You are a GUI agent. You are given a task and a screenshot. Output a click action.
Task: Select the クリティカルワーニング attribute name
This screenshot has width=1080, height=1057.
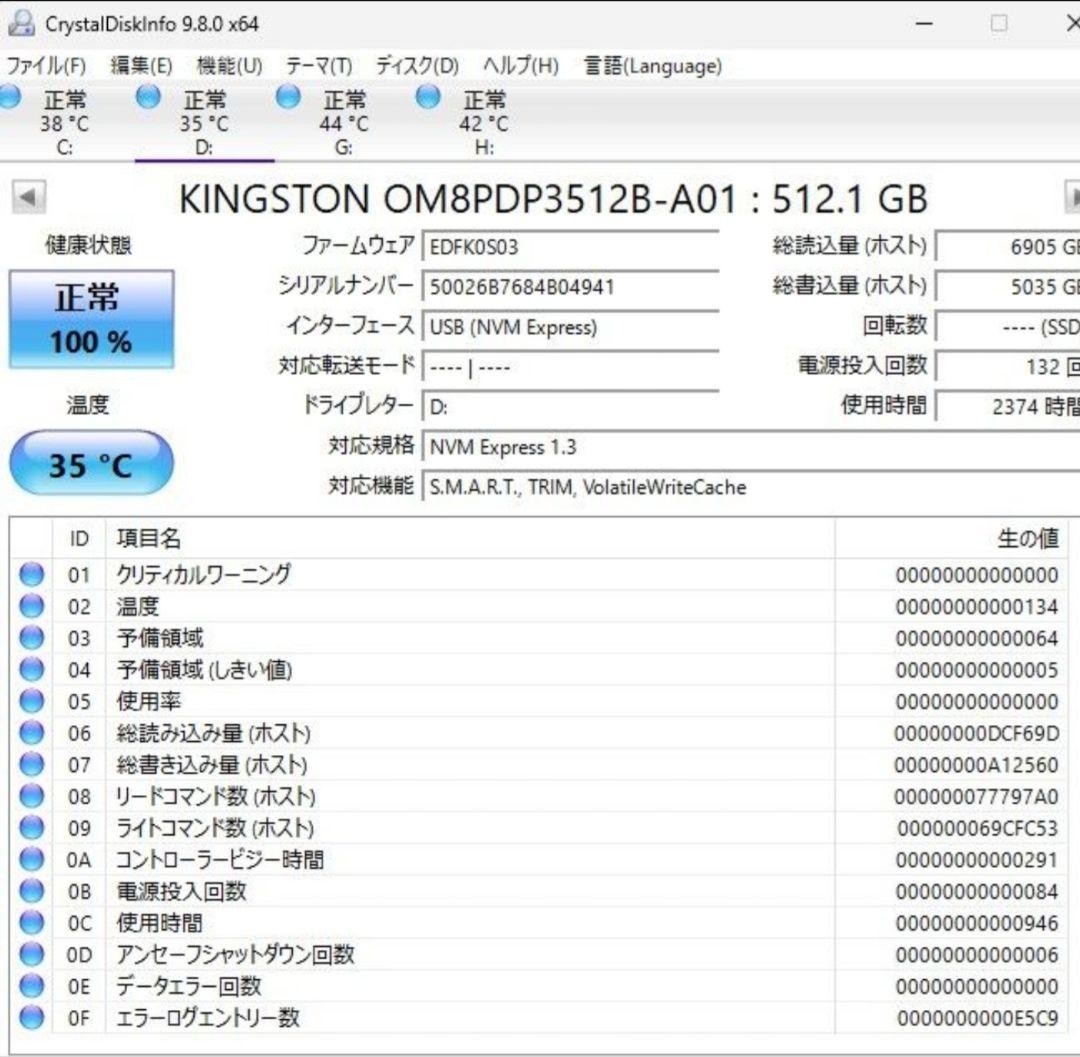203,574
